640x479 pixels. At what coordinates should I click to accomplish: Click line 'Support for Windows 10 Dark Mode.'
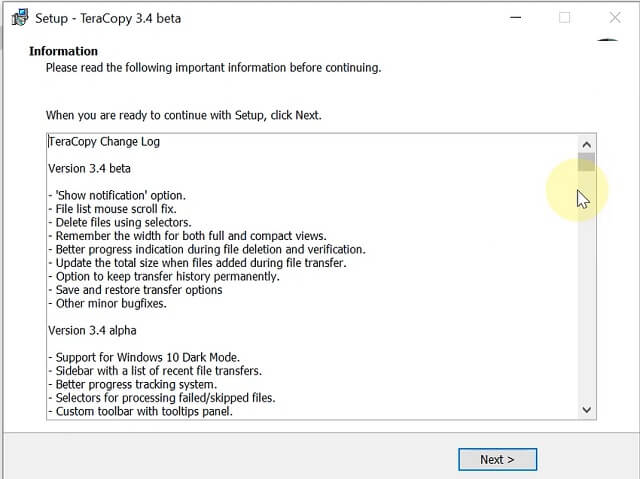click(144, 357)
